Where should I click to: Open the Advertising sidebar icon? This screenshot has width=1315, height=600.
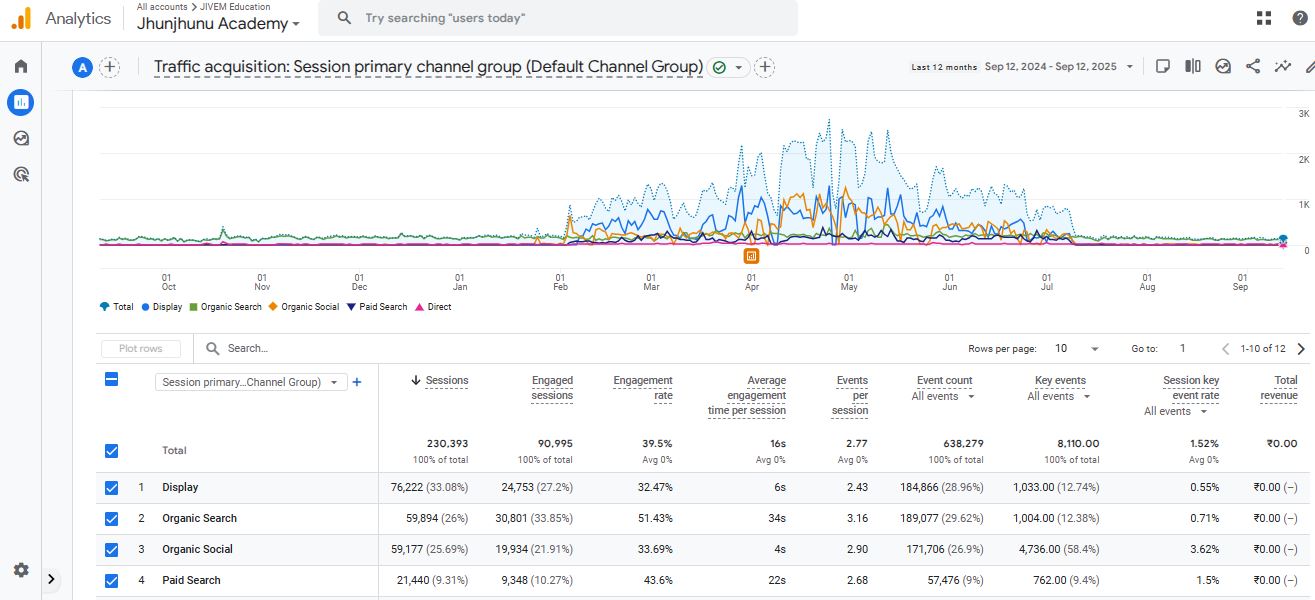tap(21, 174)
